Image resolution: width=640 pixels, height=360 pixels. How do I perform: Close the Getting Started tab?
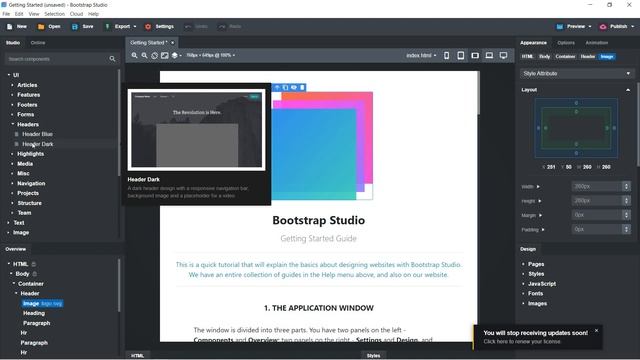pos(172,42)
